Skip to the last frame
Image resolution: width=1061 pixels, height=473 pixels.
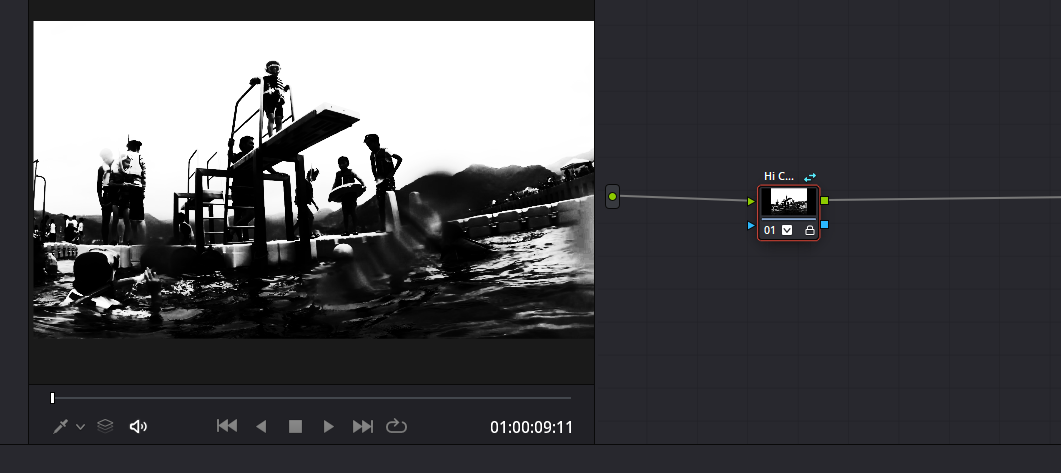pyautogui.click(x=362, y=426)
